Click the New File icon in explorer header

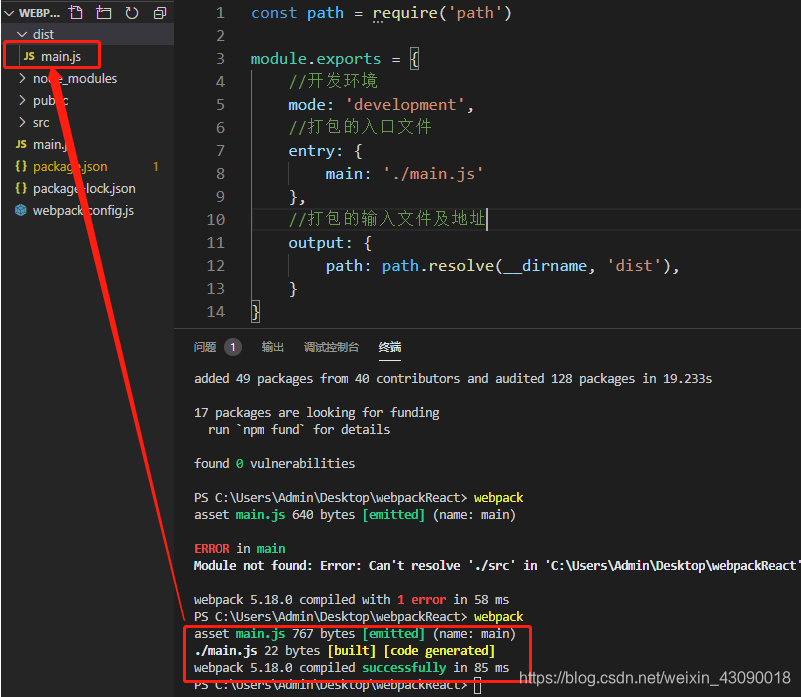[x=76, y=13]
